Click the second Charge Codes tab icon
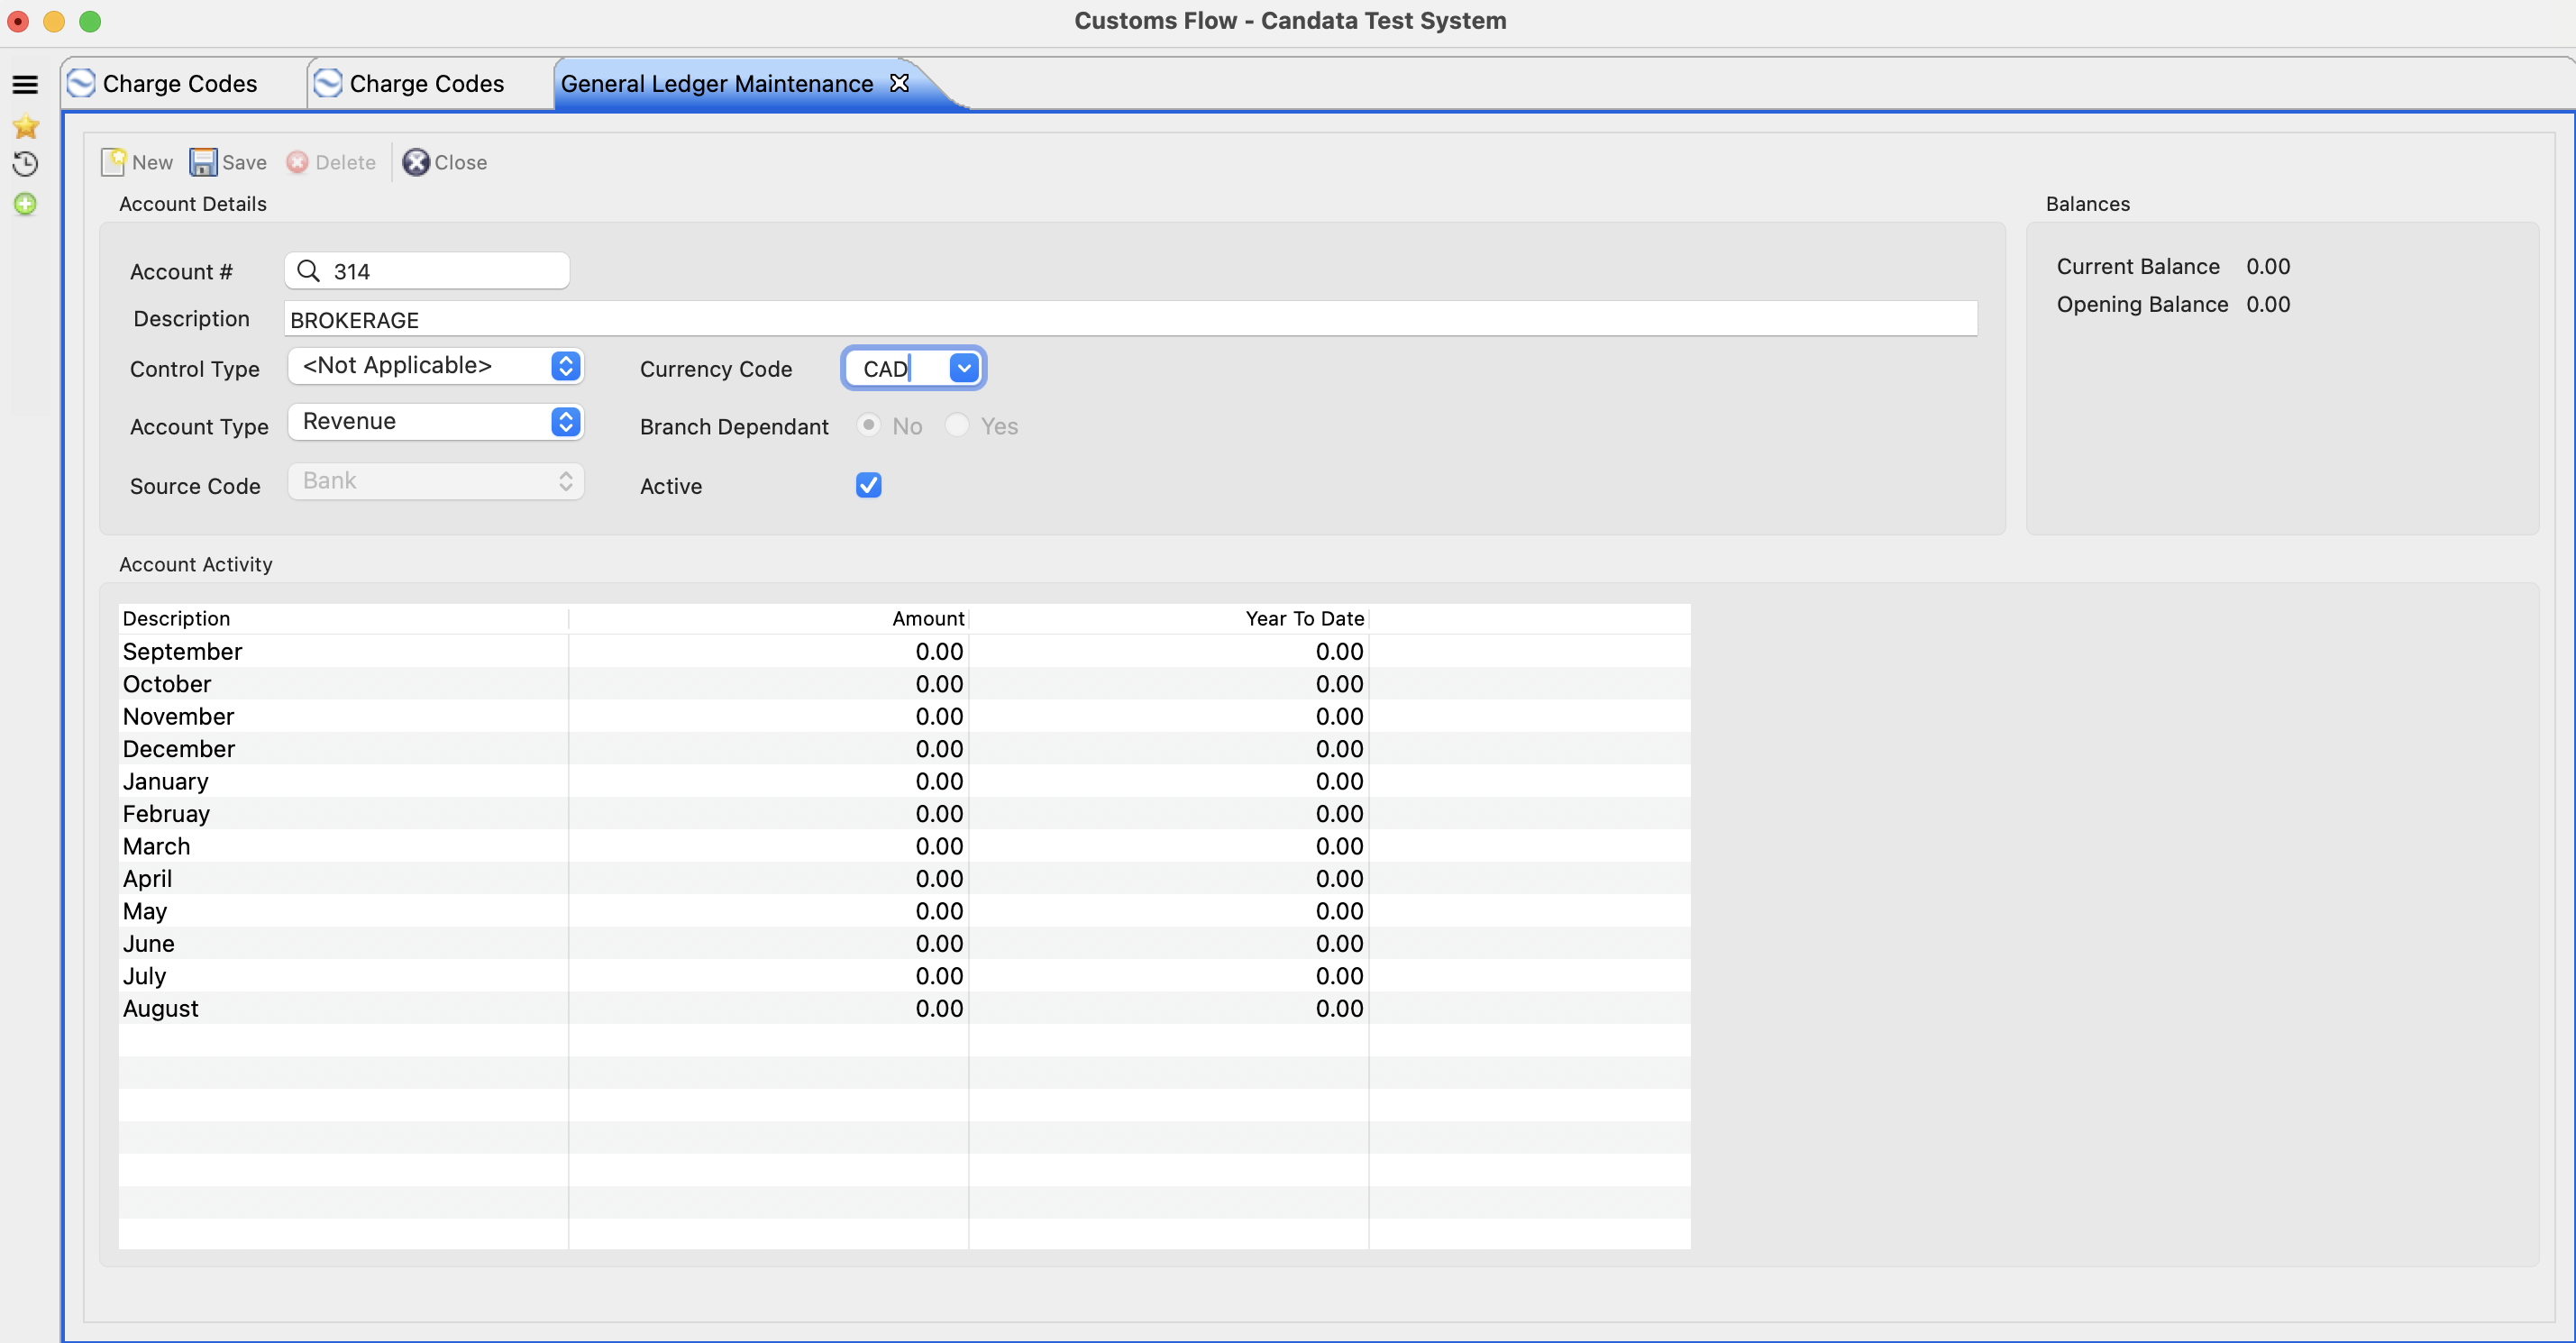The width and height of the screenshot is (2576, 1343). click(x=328, y=83)
